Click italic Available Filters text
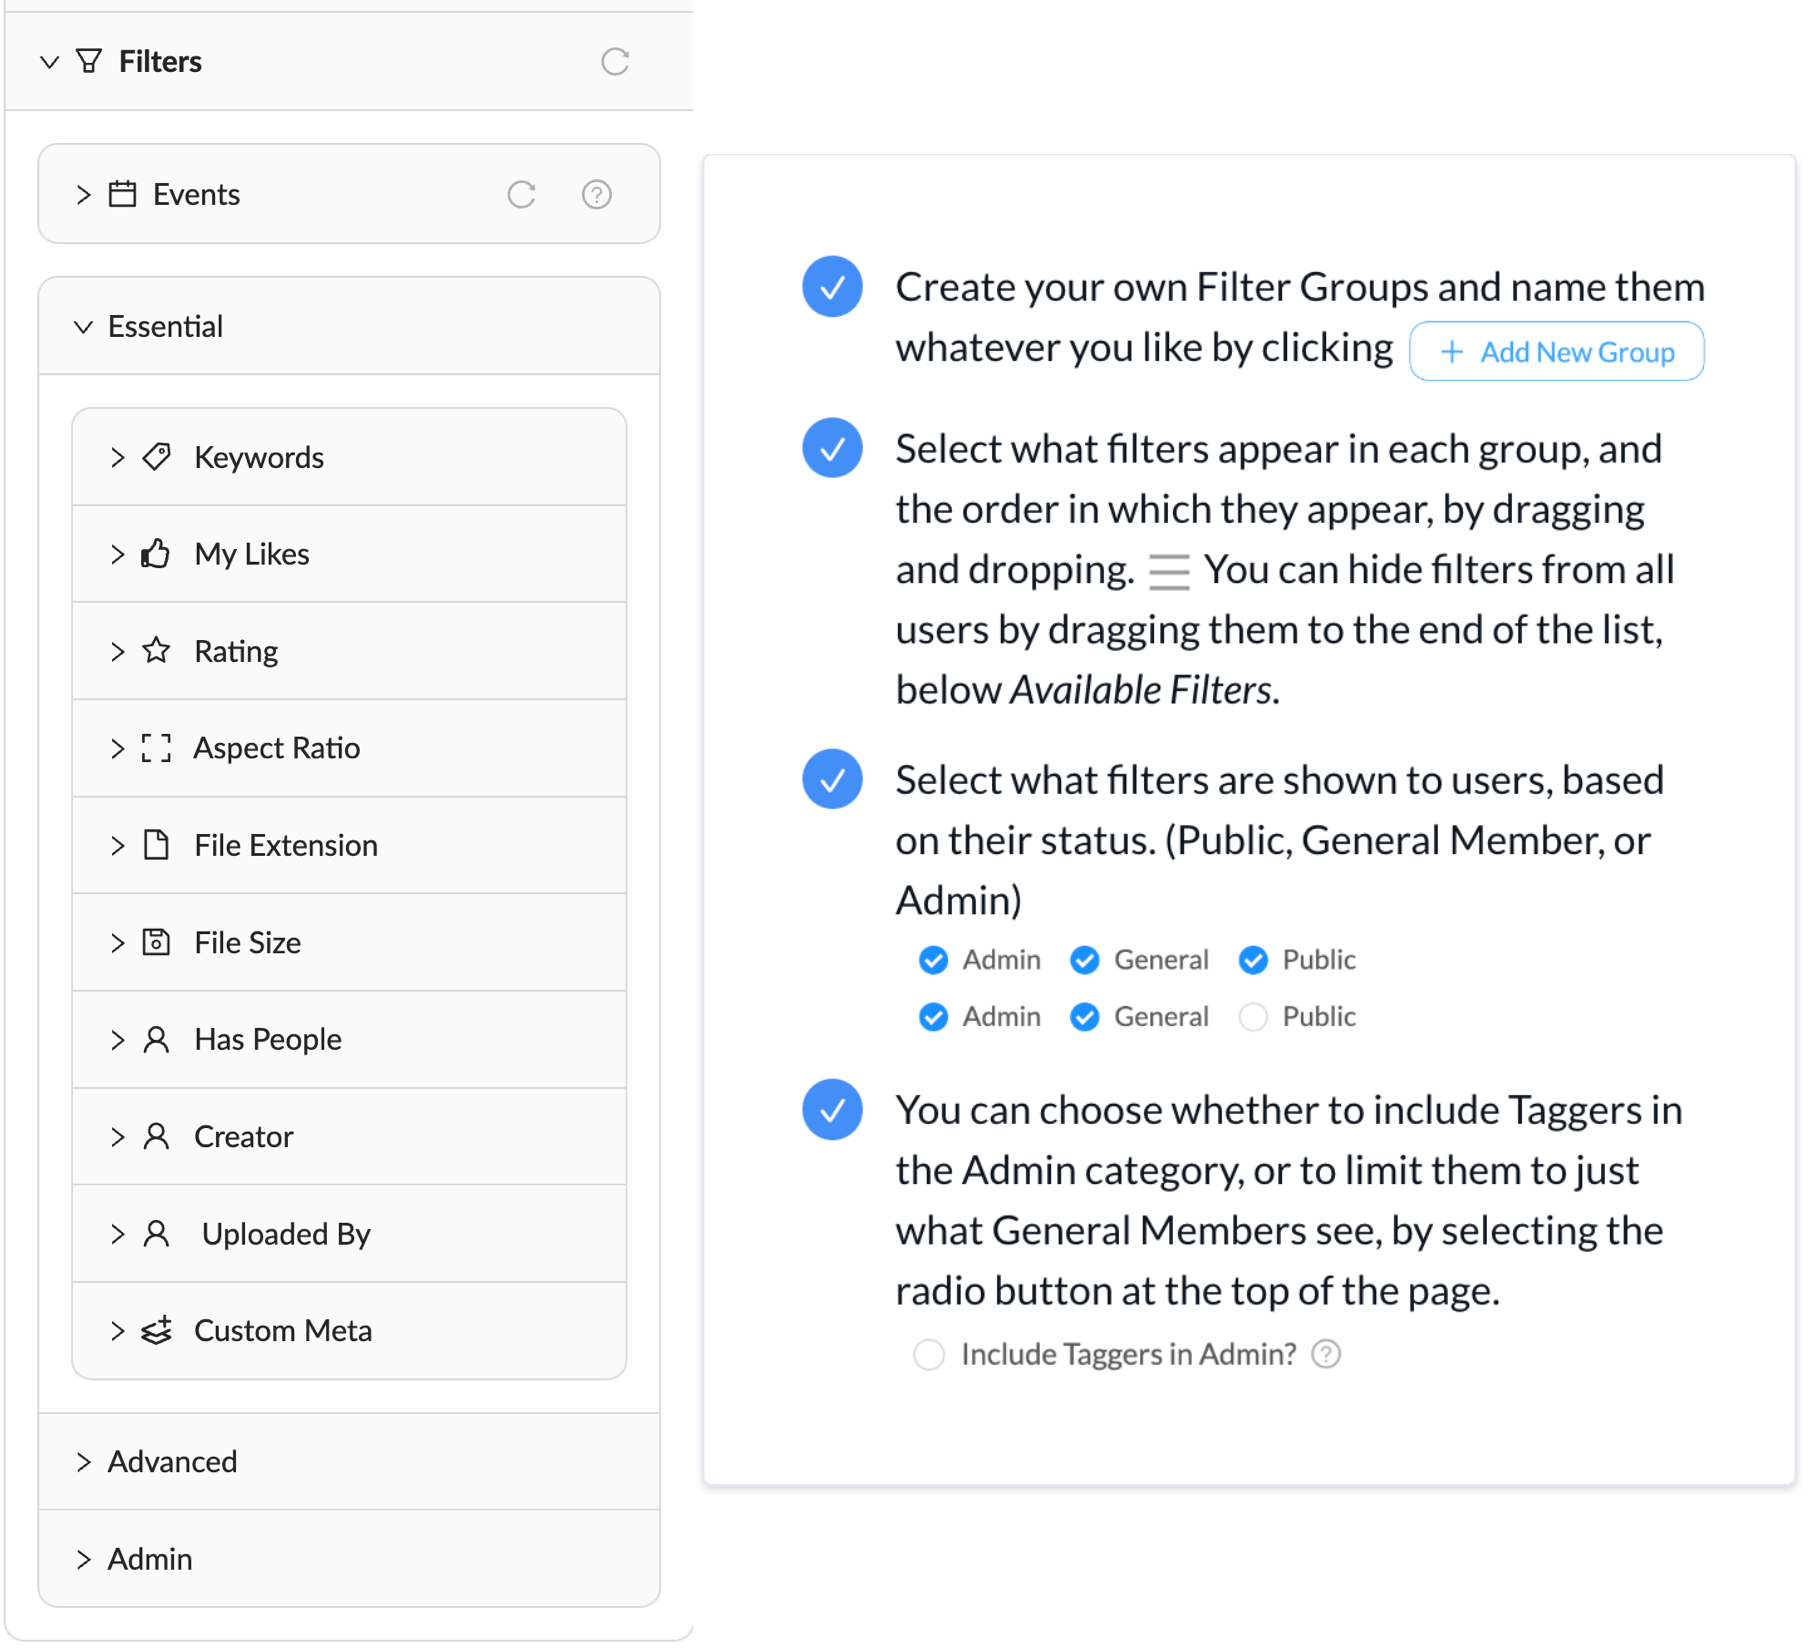 [1140, 690]
